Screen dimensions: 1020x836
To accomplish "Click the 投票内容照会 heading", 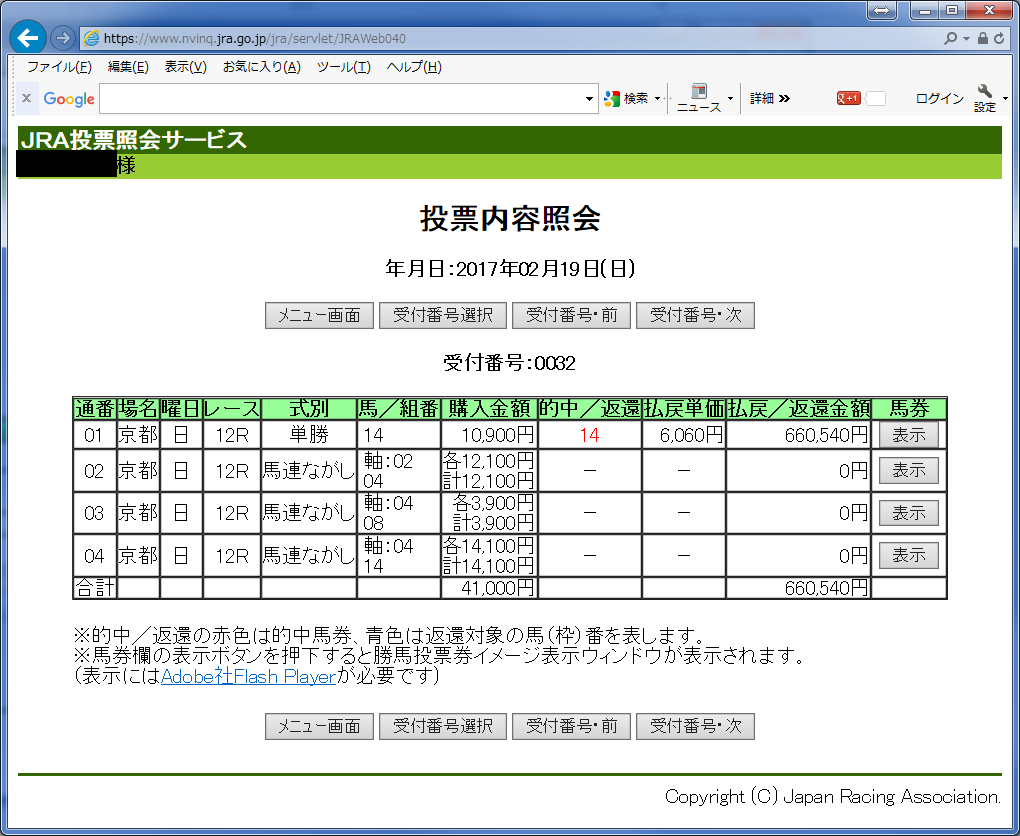I will (510, 219).
